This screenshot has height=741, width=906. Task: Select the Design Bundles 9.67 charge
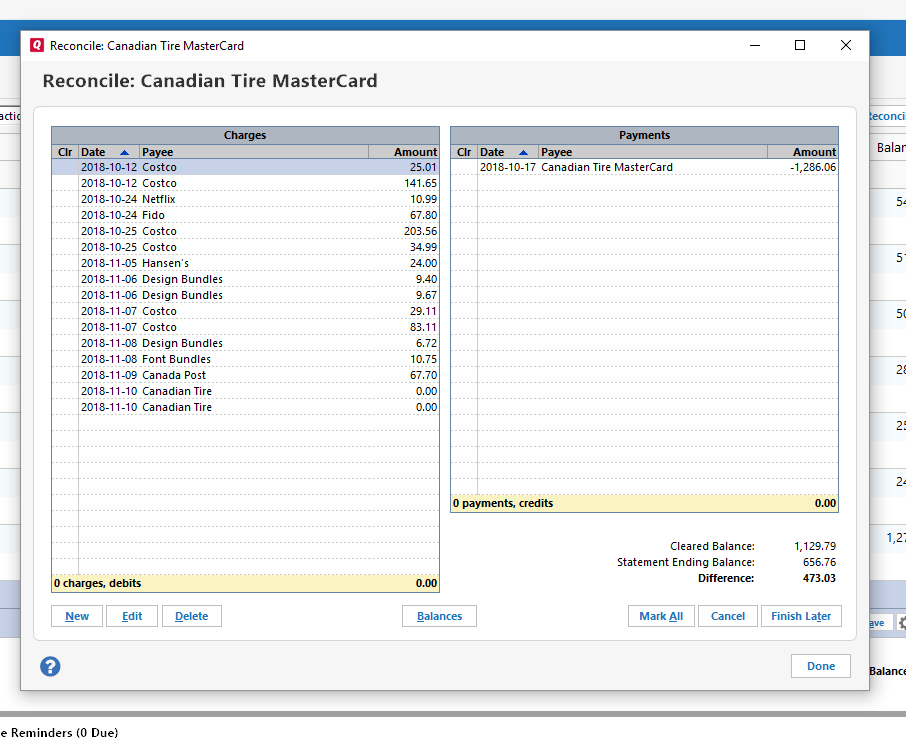point(246,295)
